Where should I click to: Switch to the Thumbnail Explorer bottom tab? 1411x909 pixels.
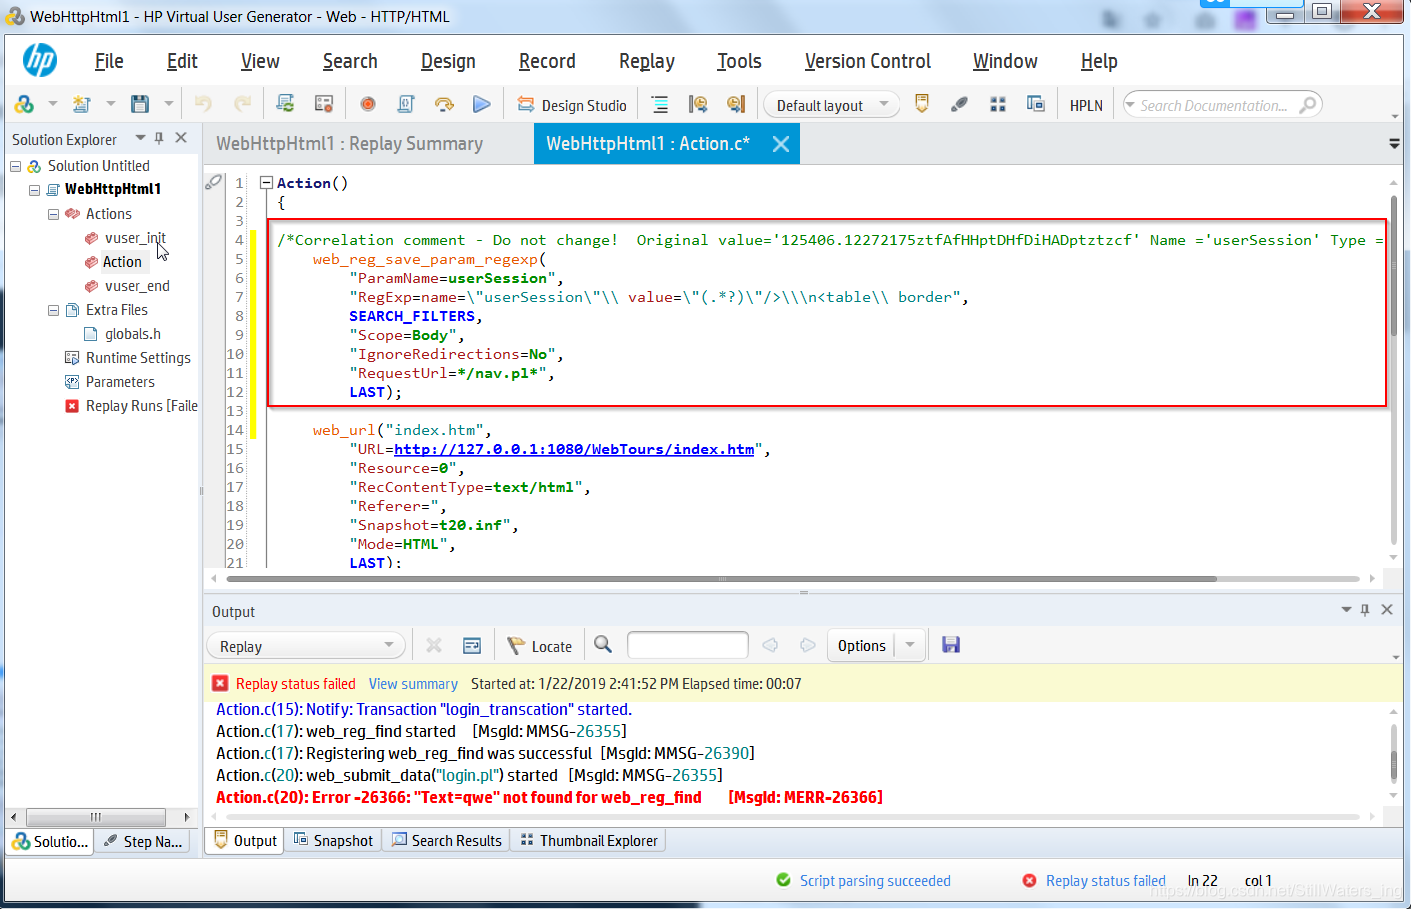(x=589, y=841)
